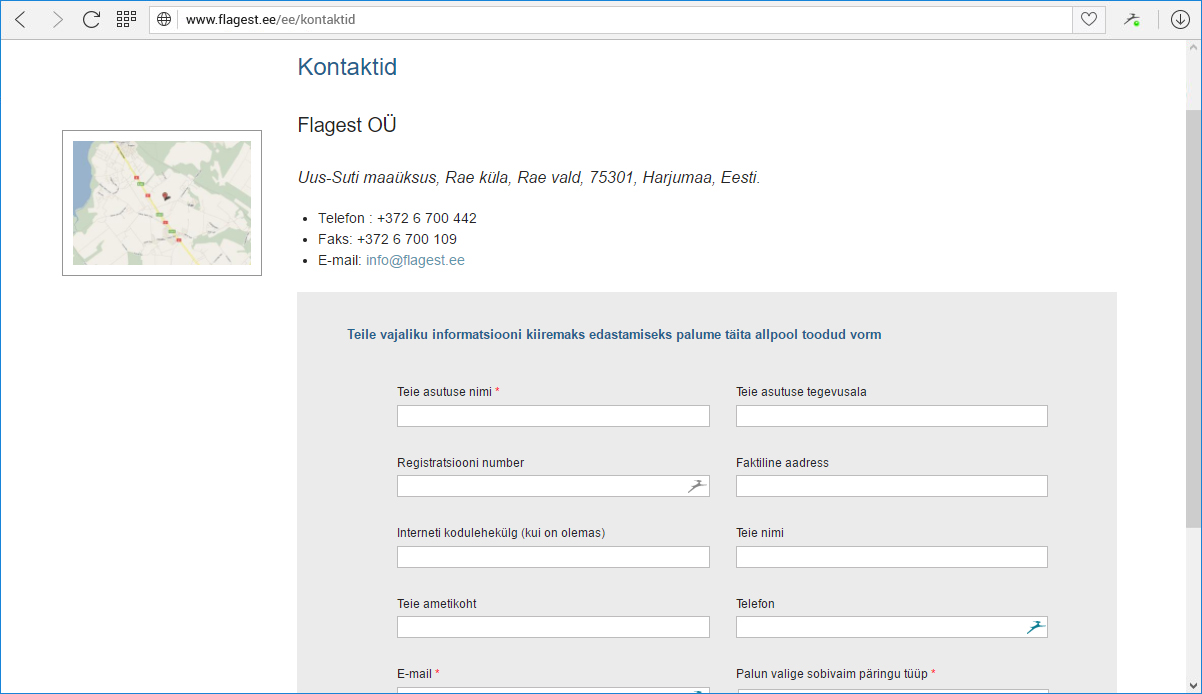Click the Teie ametikoht field
The height and width of the screenshot is (694, 1202).
click(553, 627)
